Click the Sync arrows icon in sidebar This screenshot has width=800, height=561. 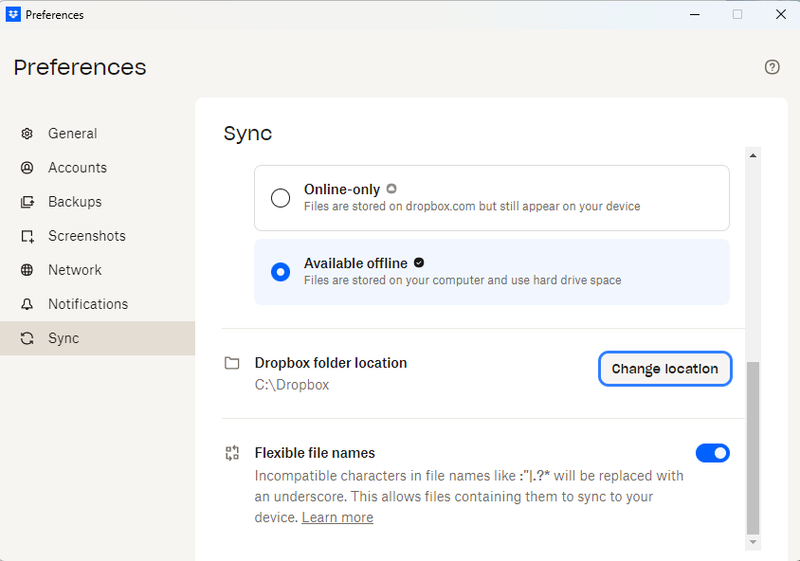(x=27, y=338)
